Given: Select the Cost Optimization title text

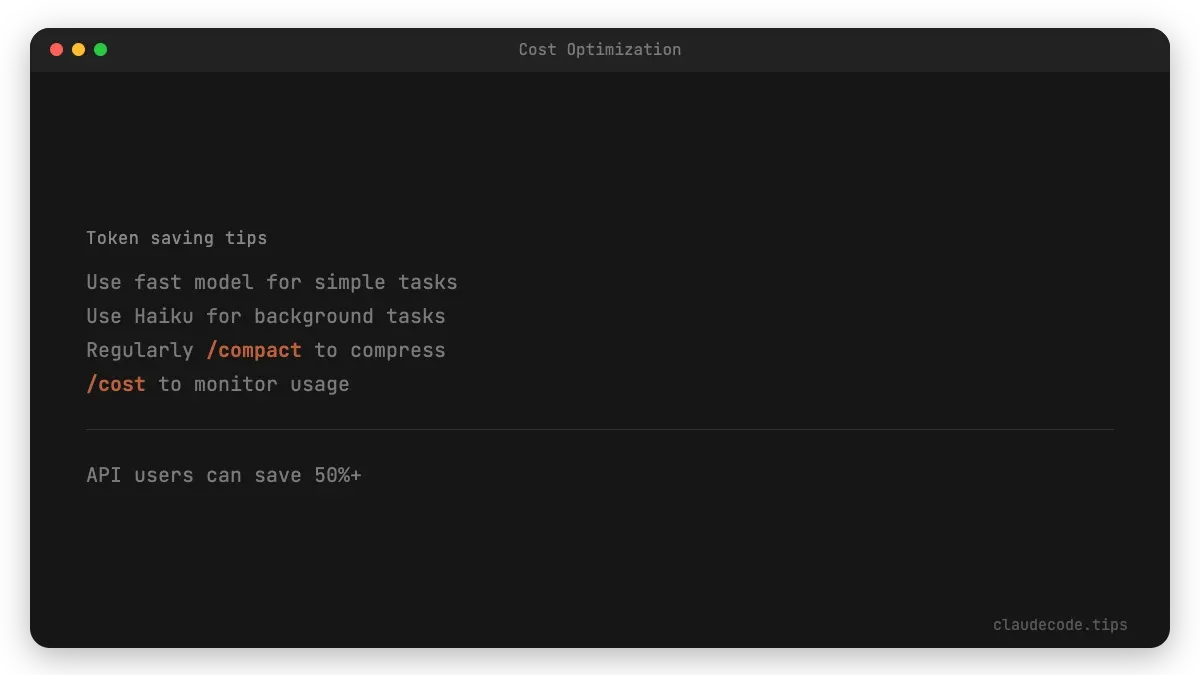Looking at the screenshot, I should (599, 49).
